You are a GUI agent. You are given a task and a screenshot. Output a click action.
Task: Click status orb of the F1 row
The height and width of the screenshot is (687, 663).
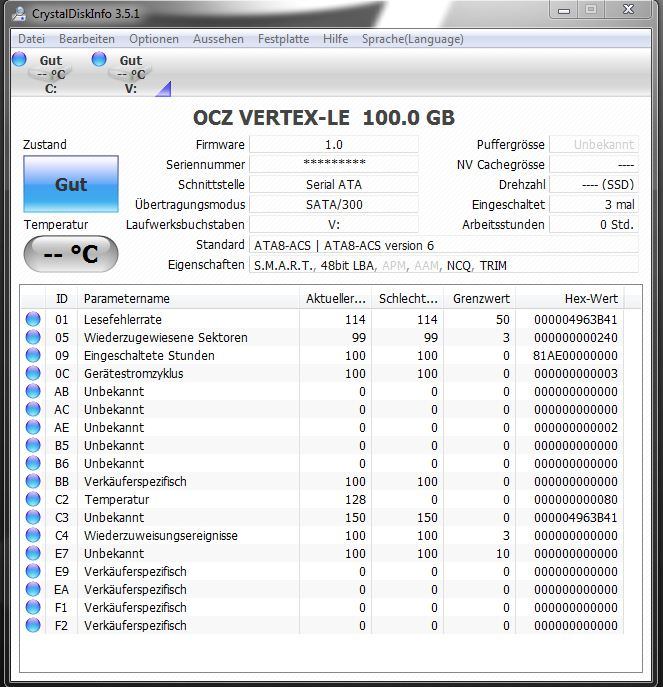33,607
